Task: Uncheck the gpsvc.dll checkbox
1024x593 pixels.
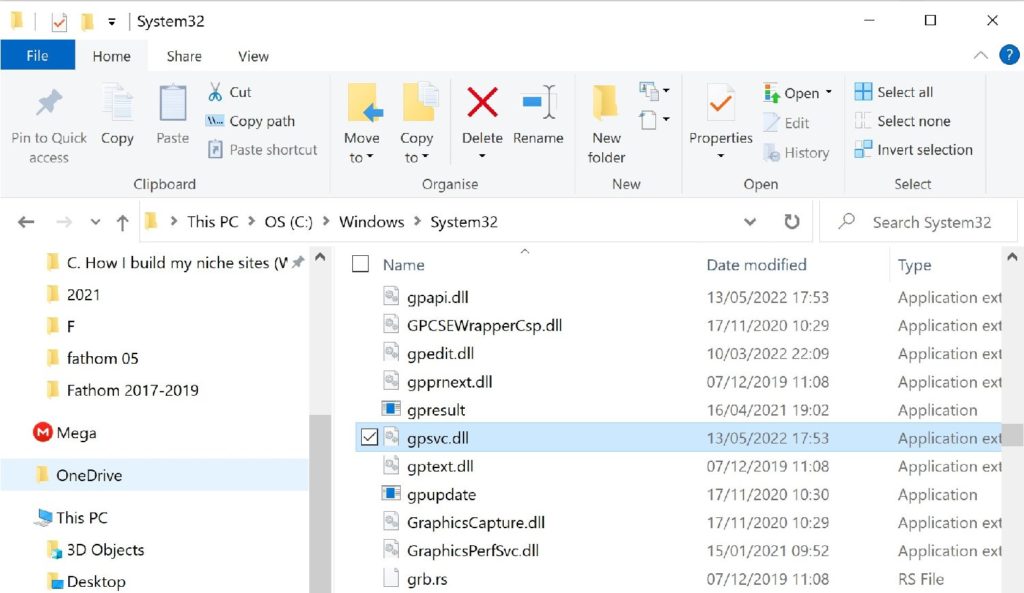Action: (x=369, y=437)
